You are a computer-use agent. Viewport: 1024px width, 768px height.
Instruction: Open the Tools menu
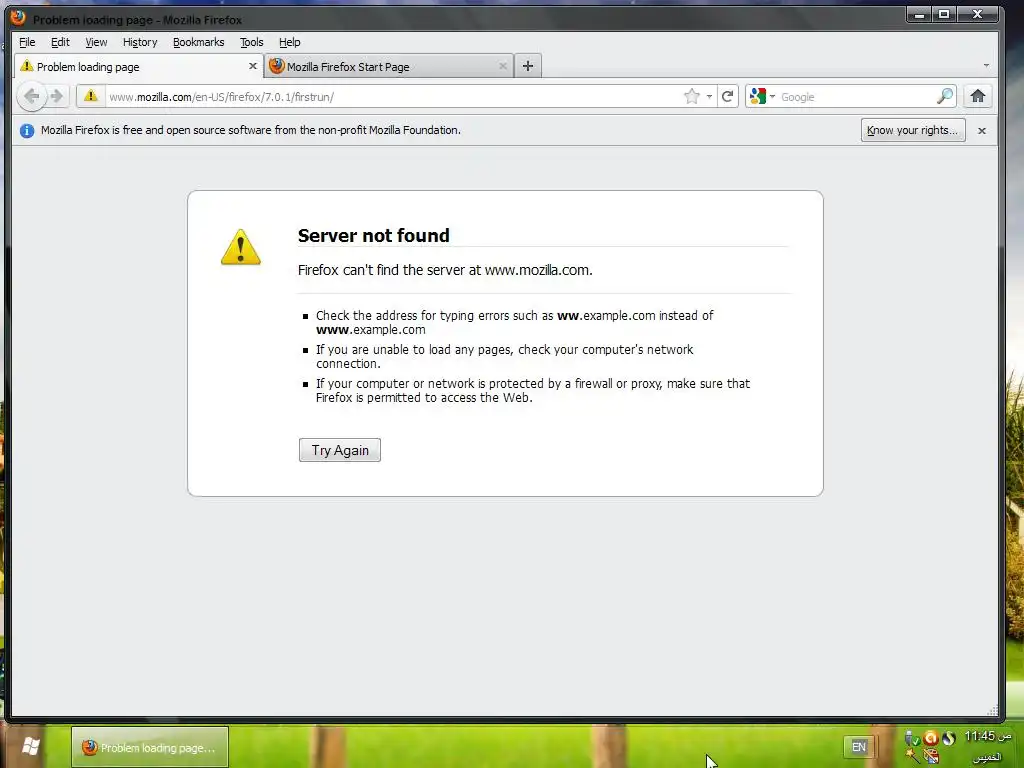(251, 42)
